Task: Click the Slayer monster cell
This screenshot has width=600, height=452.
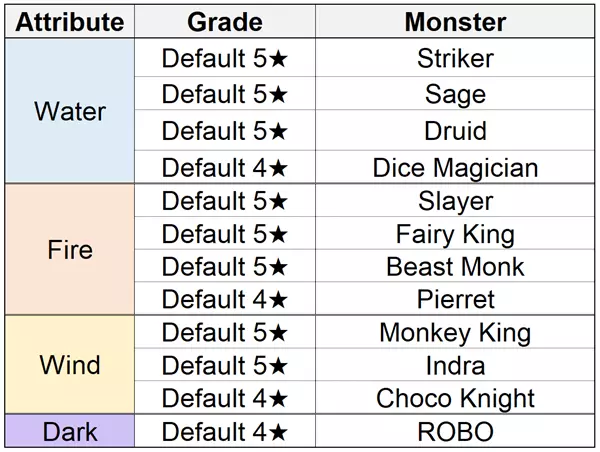Action: tap(455, 200)
